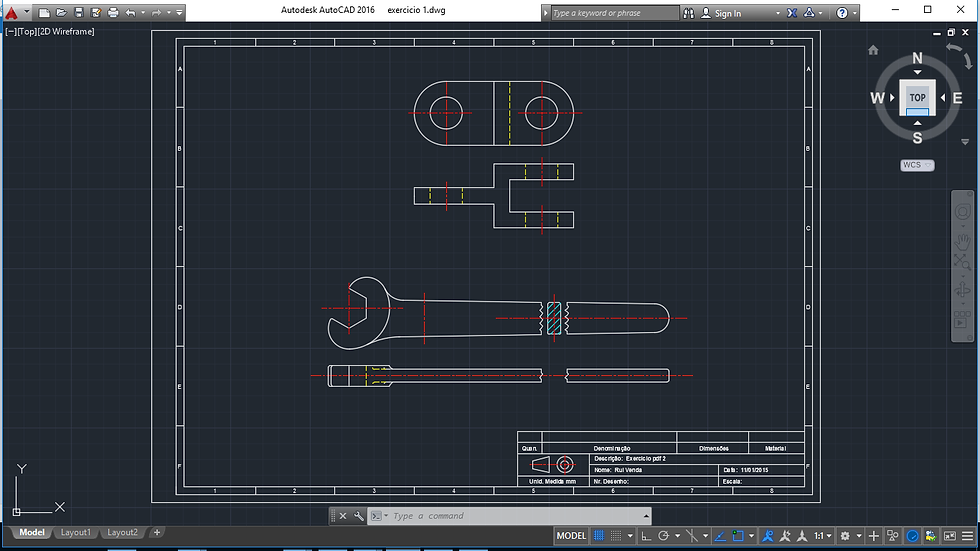Screen dimensions: 980x551
Task: Expand the Help dropdown arrow
Action: coord(854,13)
